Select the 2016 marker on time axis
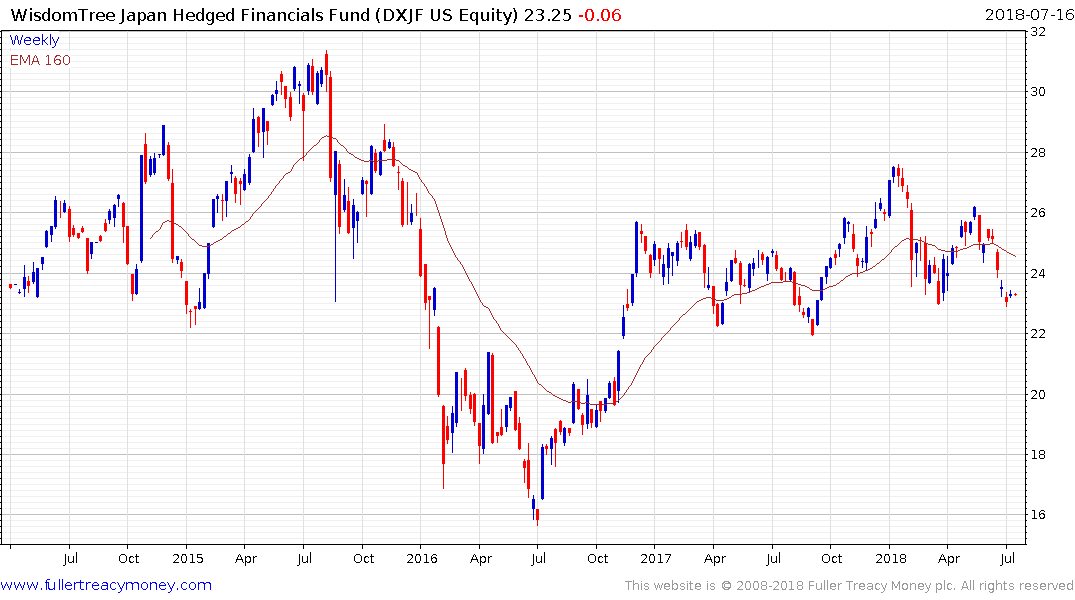Screen dimensions: 1075x600 pos(422,558)
